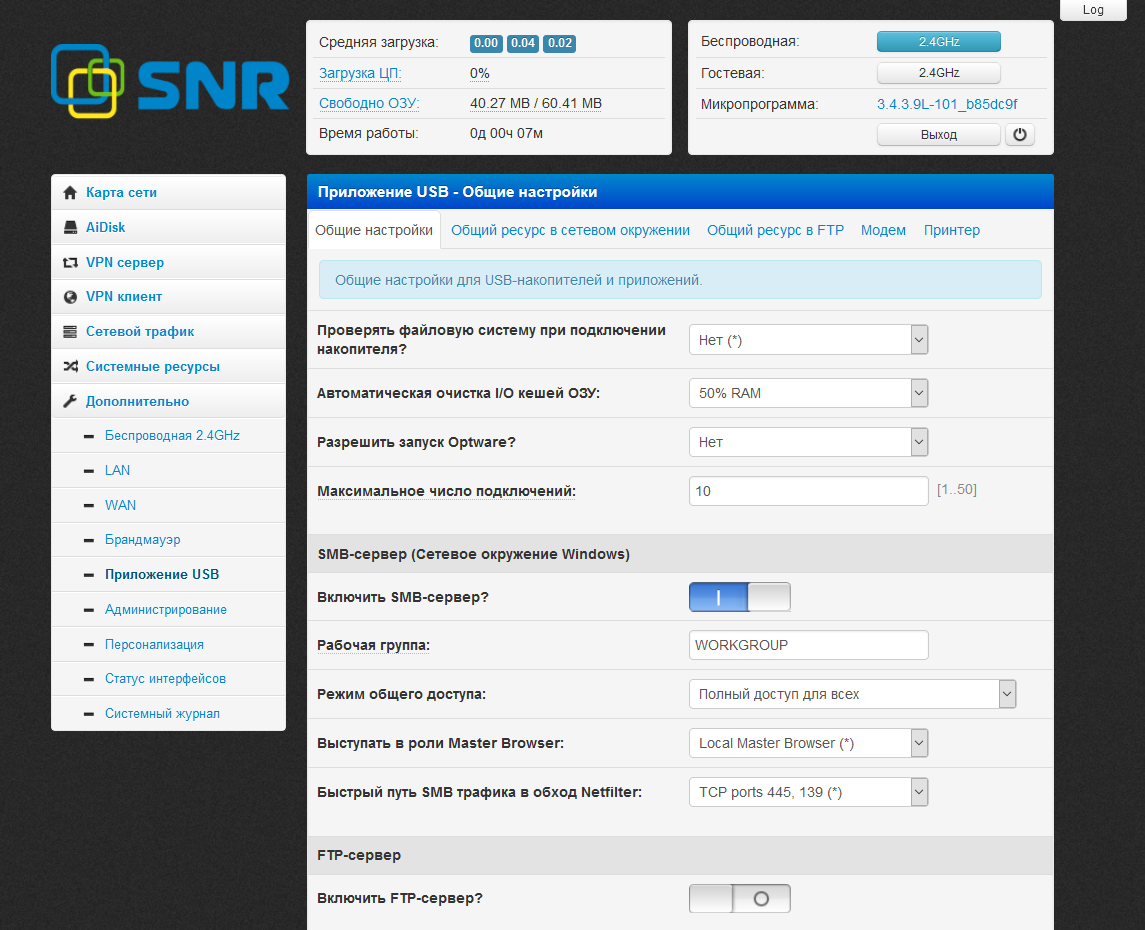
Task: Click the disk icon beside AiDisk
Action: click(70, 228)
